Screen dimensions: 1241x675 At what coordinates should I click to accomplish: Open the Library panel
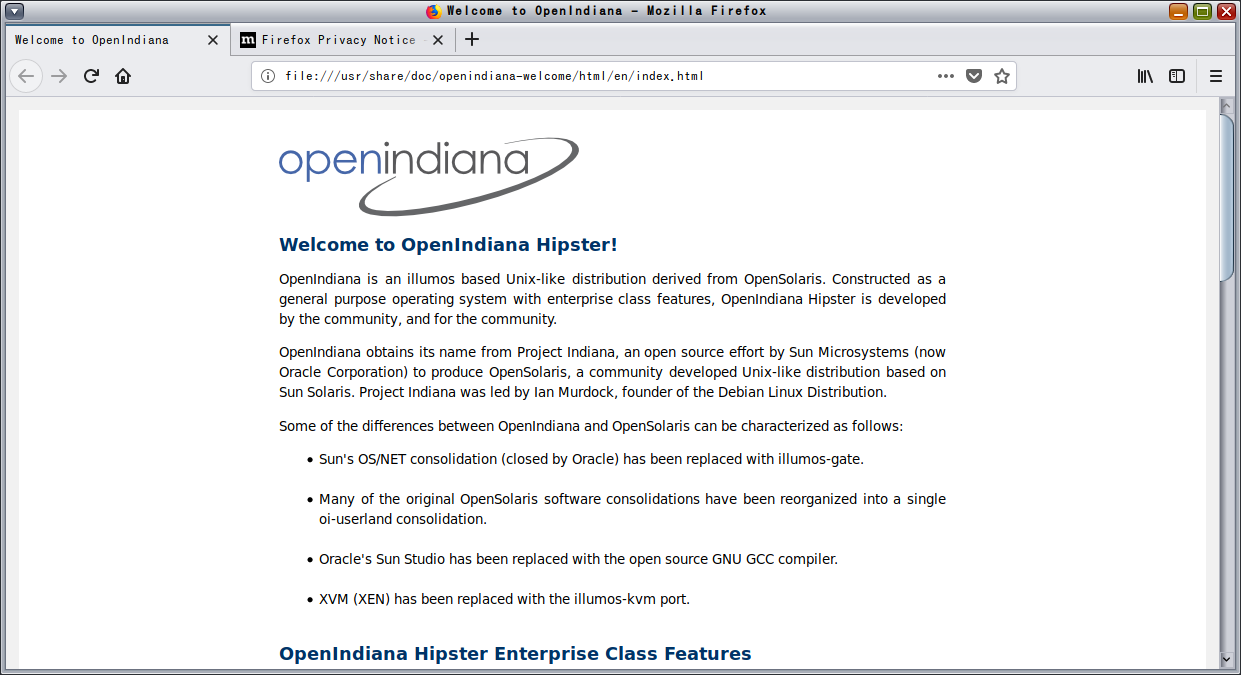click(1146, 76)
